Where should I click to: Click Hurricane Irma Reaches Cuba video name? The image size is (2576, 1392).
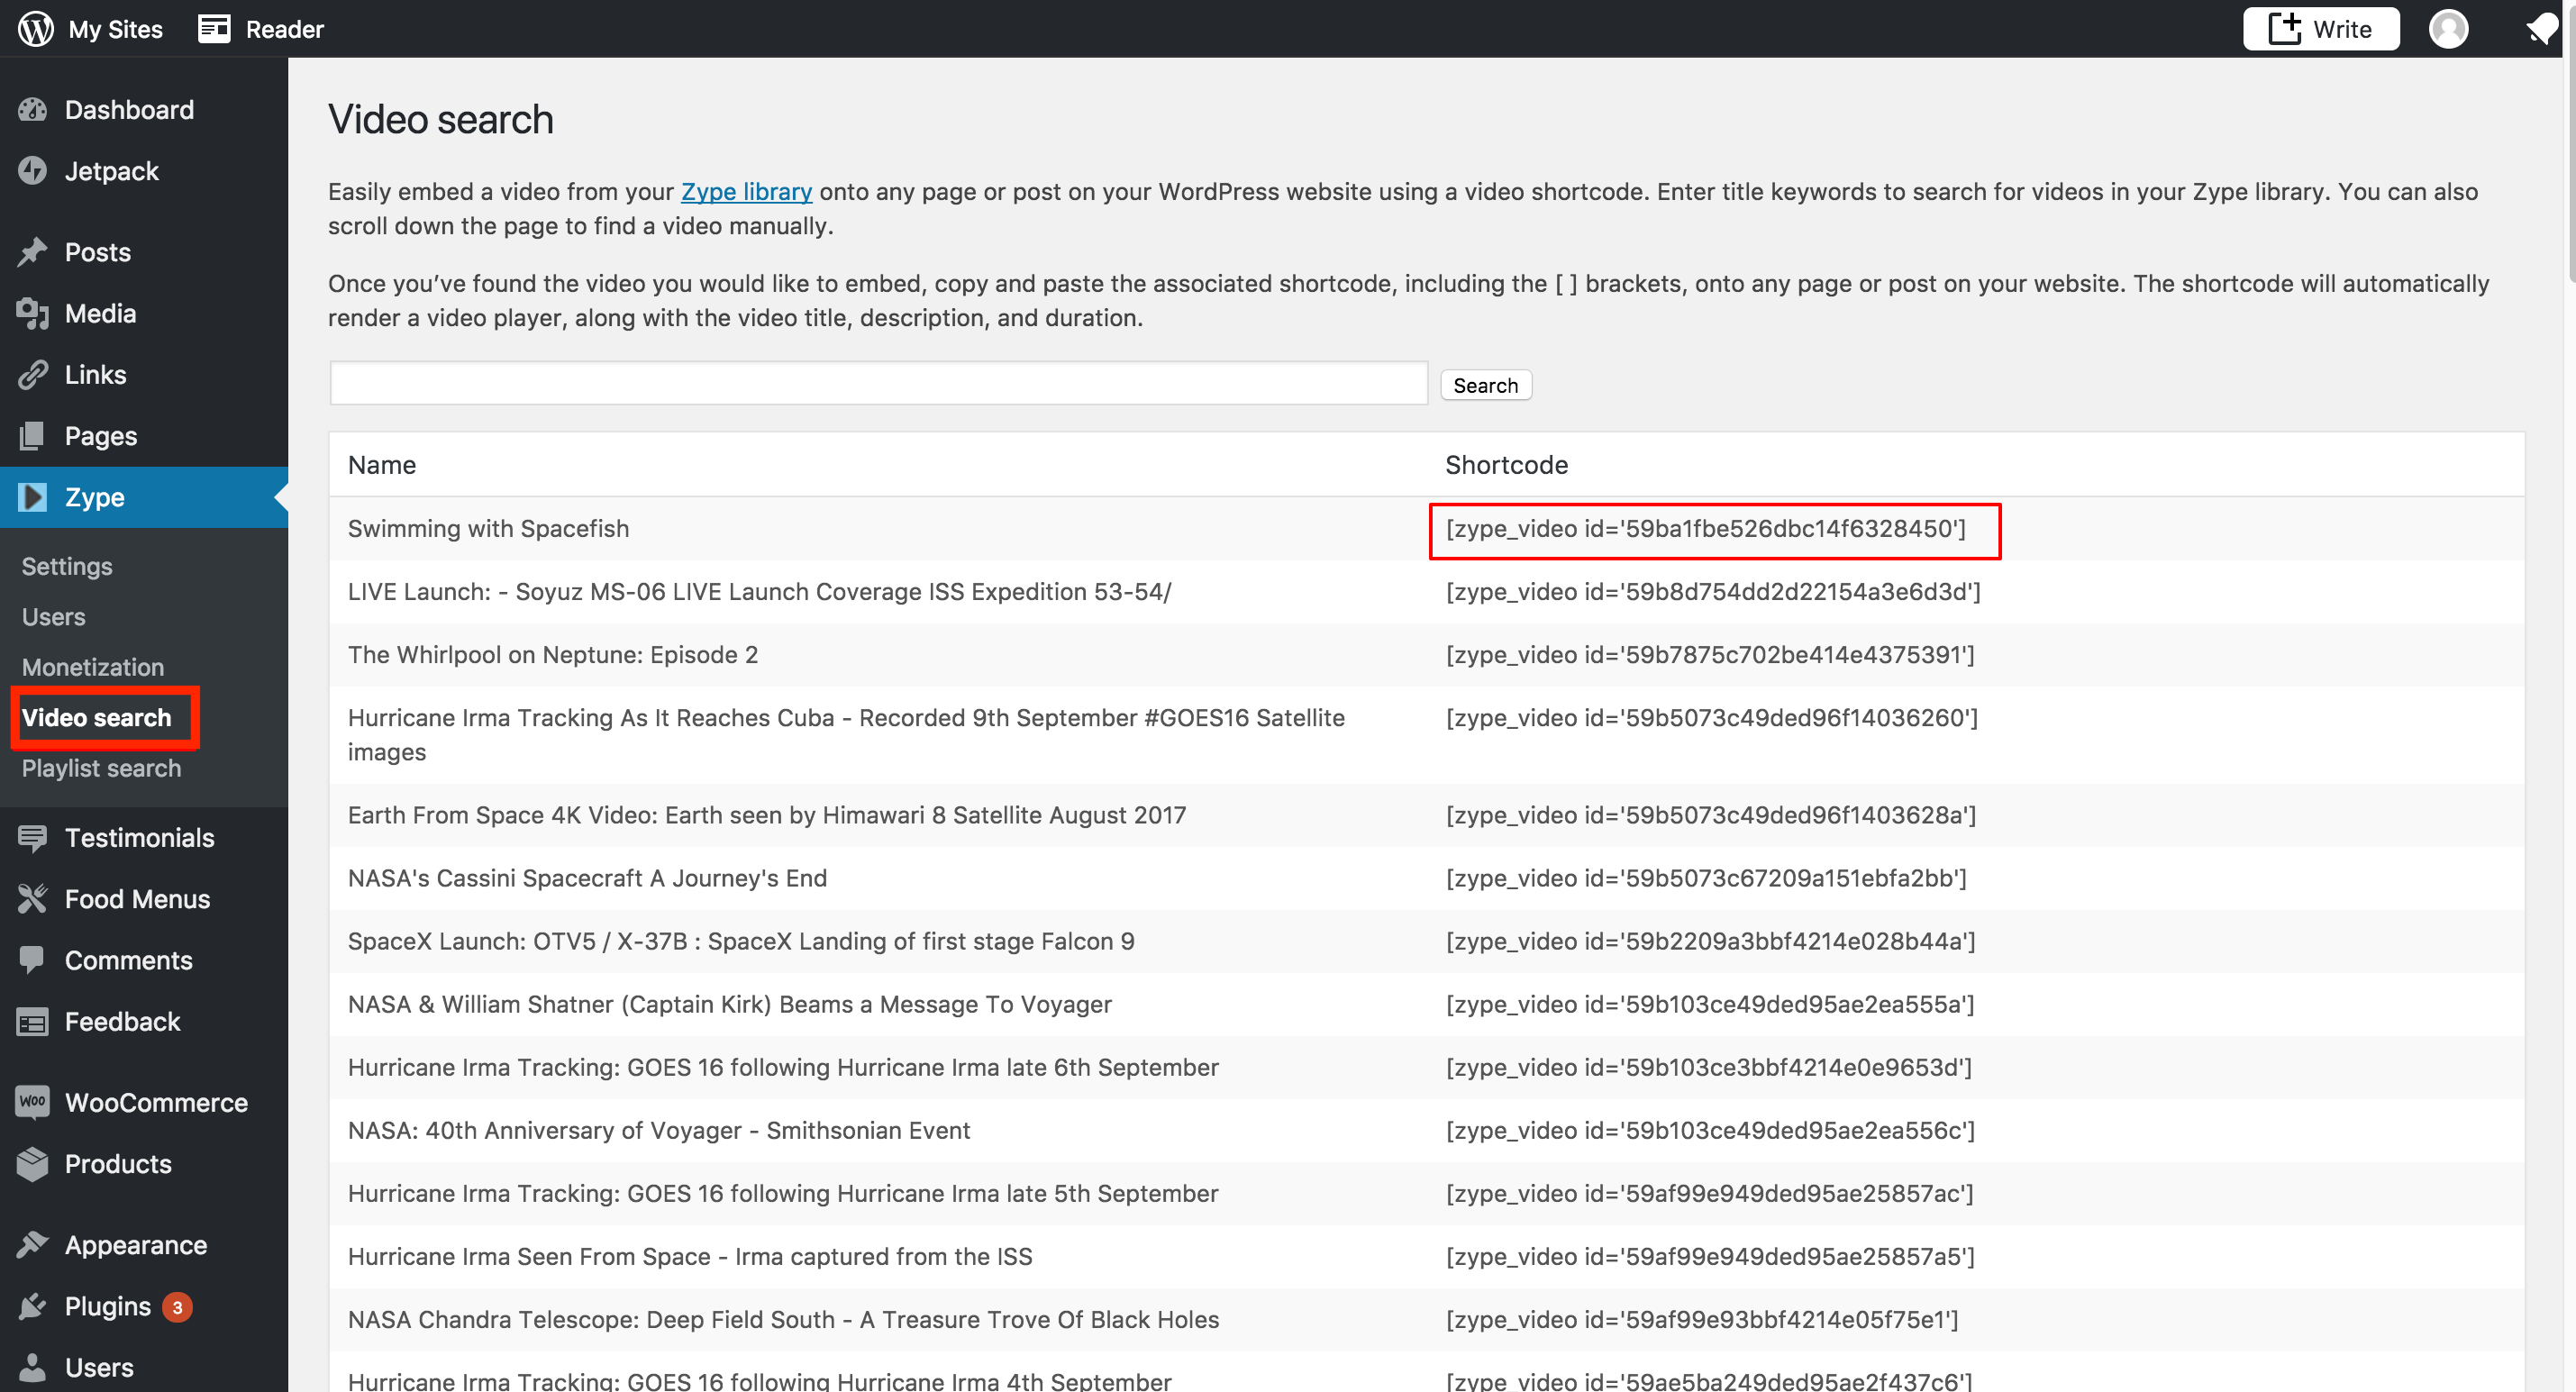point(846,734)
